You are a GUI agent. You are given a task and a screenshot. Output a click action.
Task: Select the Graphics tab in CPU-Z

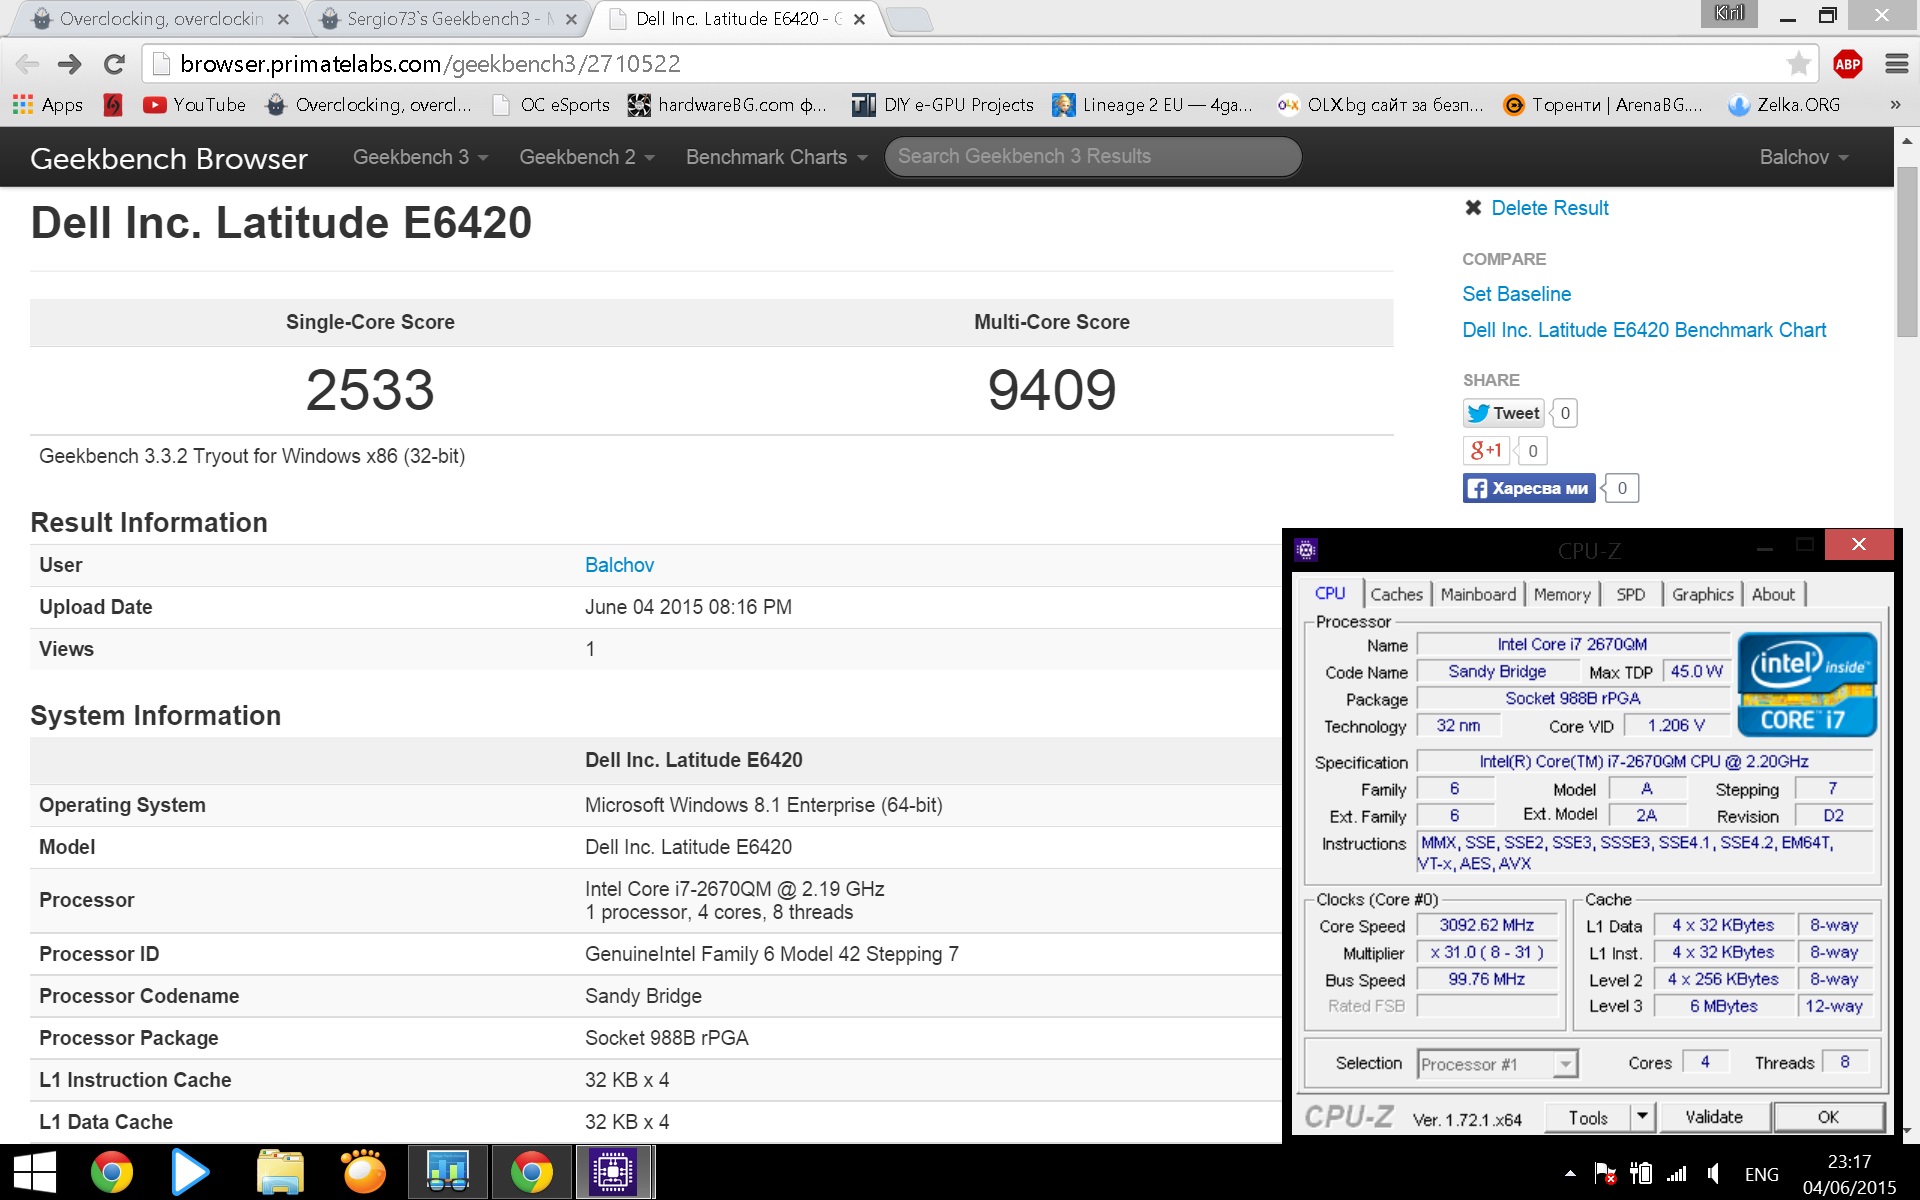pyautogui.click(x=1703, y=594)
